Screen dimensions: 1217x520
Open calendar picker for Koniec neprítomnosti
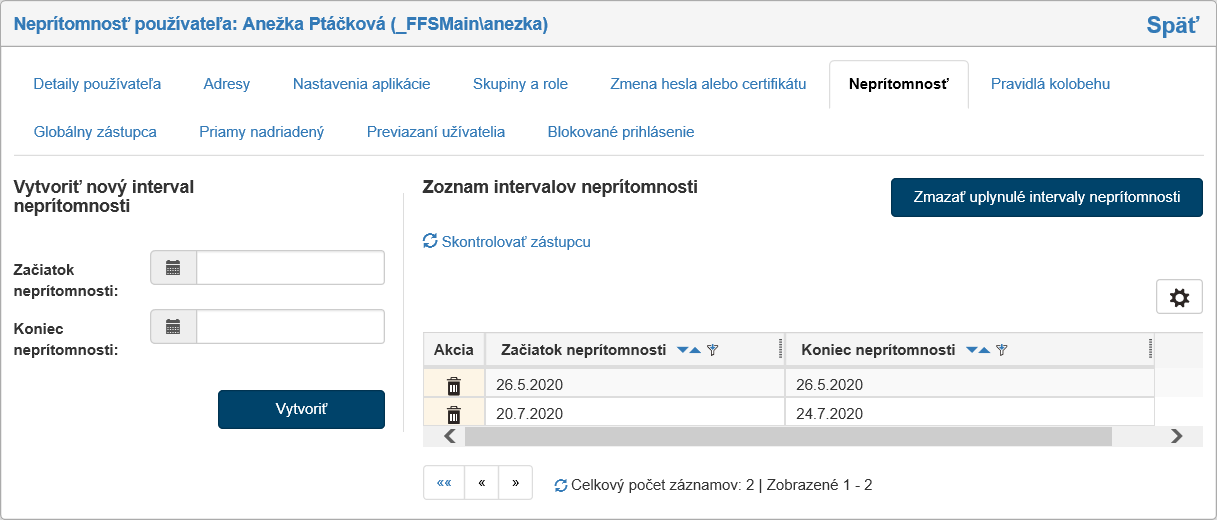coord(173,326)
